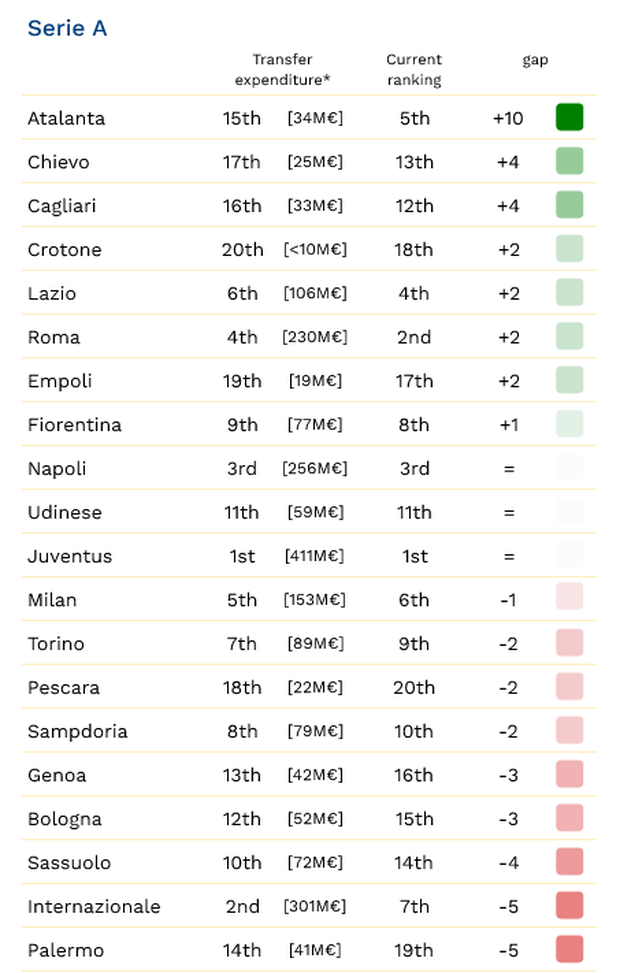Select the Transfer expenditure column header
Image resolution: width=620 pixels, height=973 pixels.
pyautogui.click(x=282, y=70)
